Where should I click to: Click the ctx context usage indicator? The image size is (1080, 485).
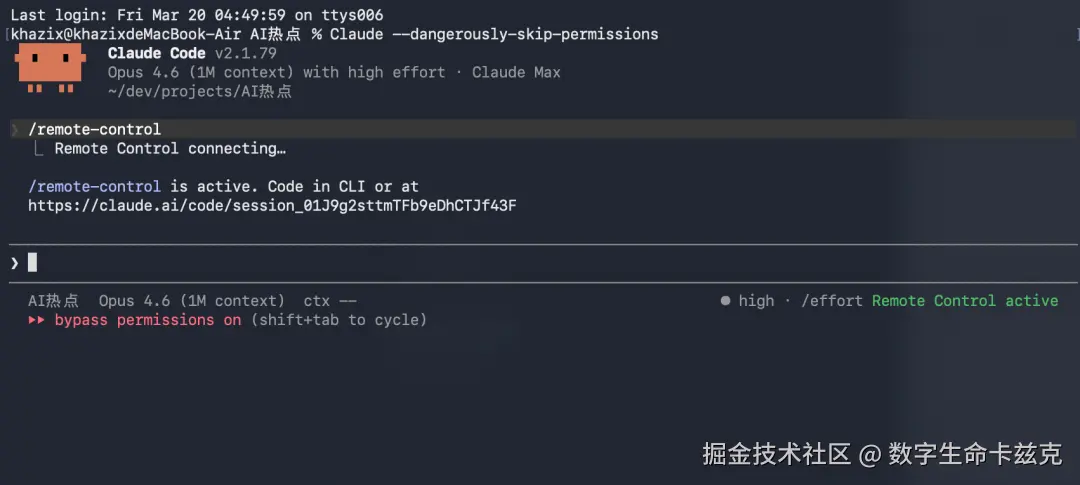coord(330,301)
